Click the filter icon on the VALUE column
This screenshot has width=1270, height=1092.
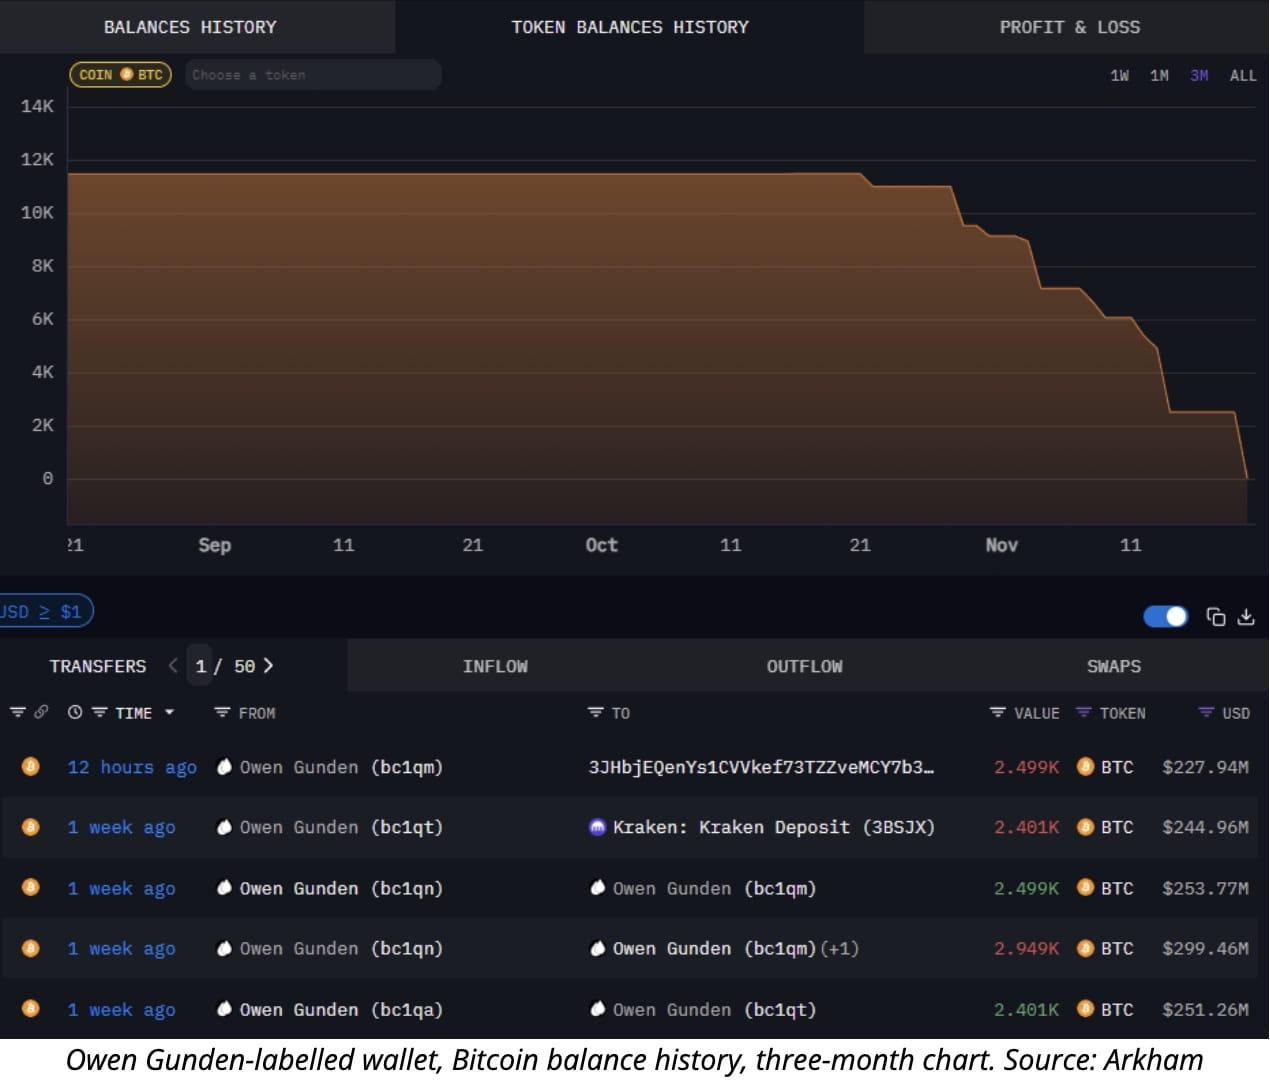(x=997, y=712)
